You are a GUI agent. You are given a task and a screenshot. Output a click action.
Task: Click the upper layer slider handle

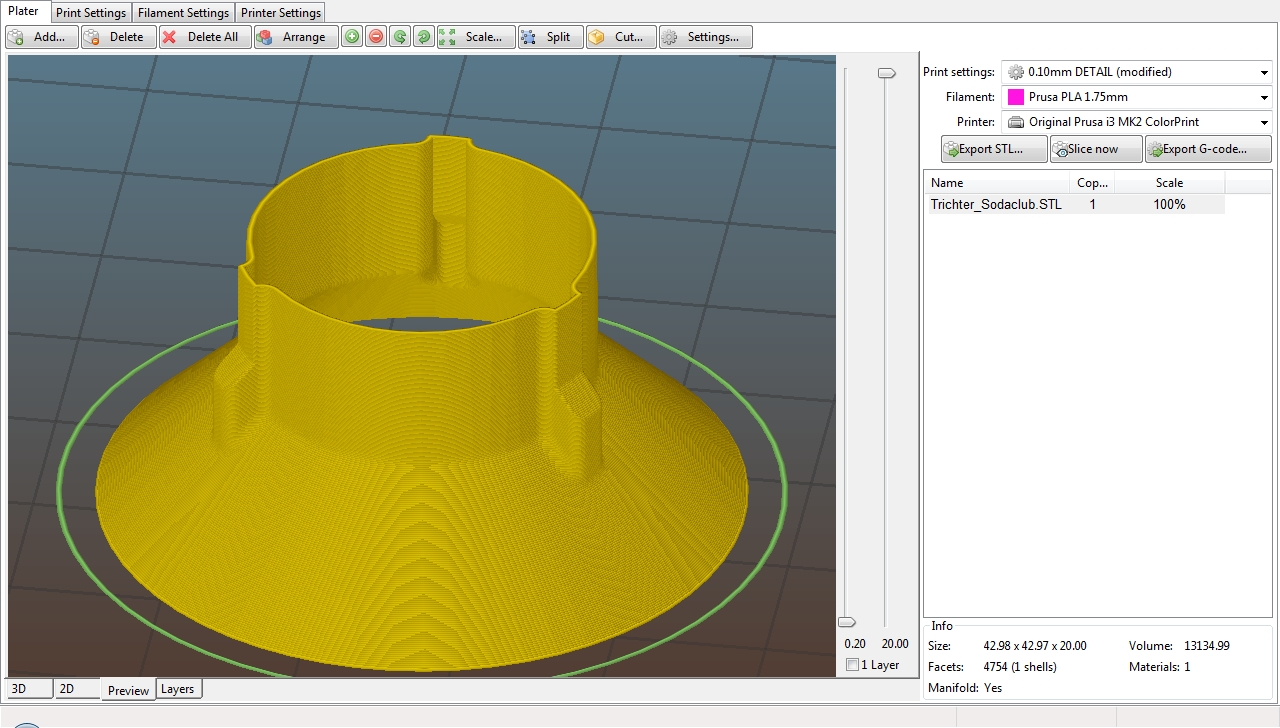886,73
